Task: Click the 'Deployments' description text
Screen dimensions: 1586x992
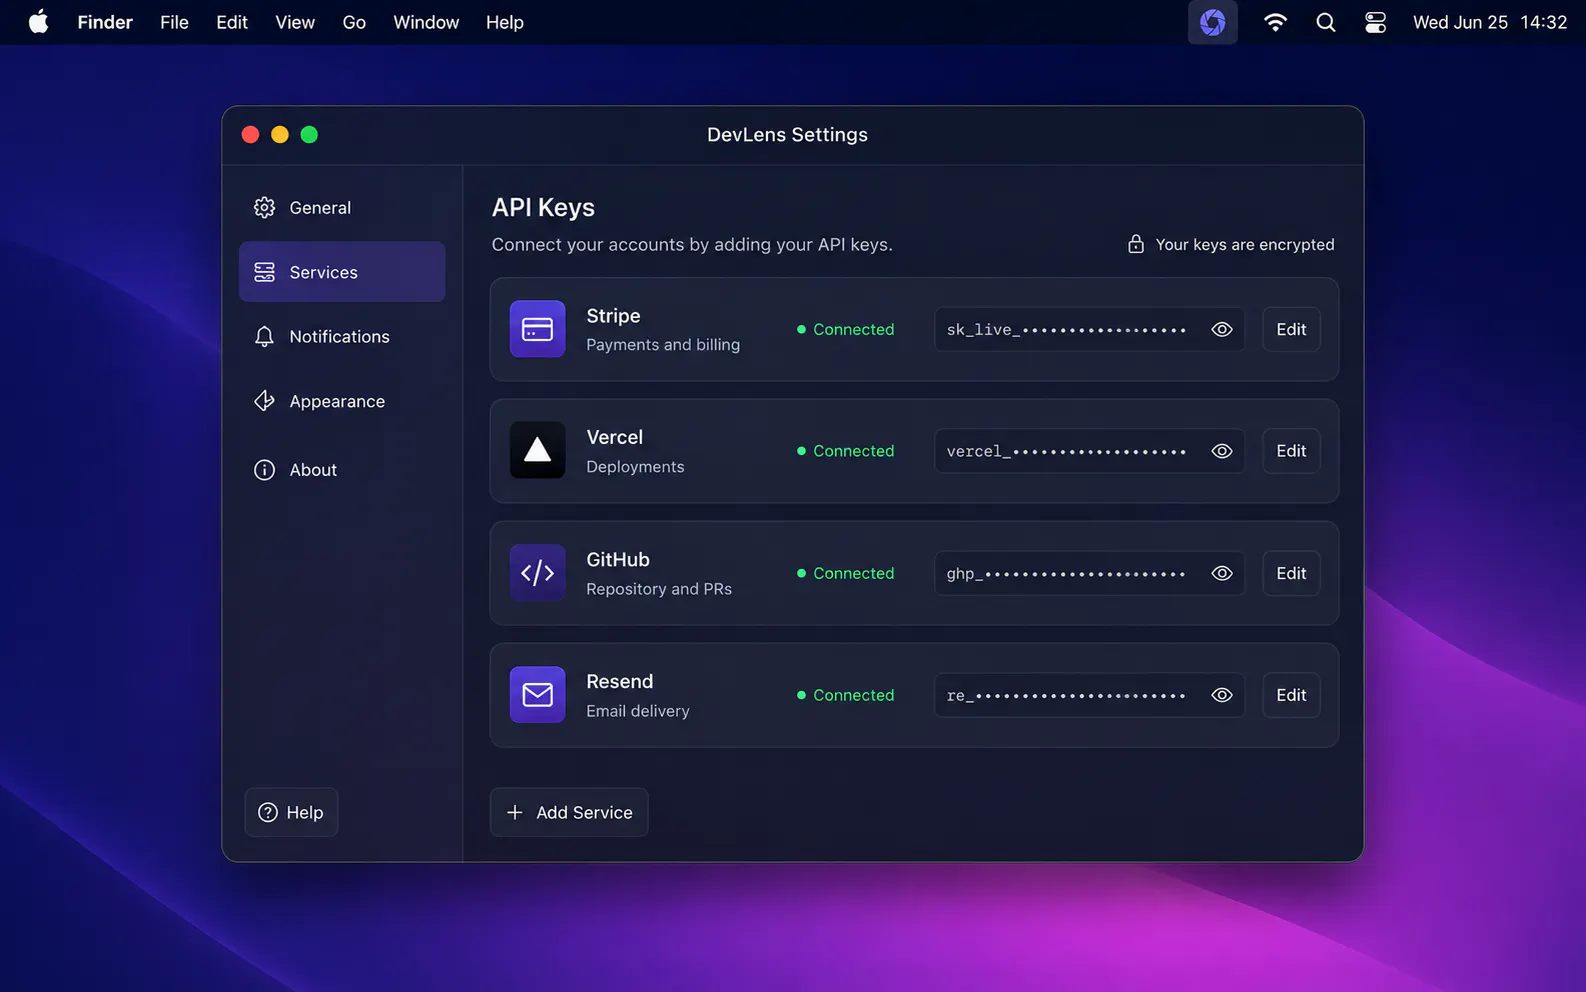Action: click(635, 467)
